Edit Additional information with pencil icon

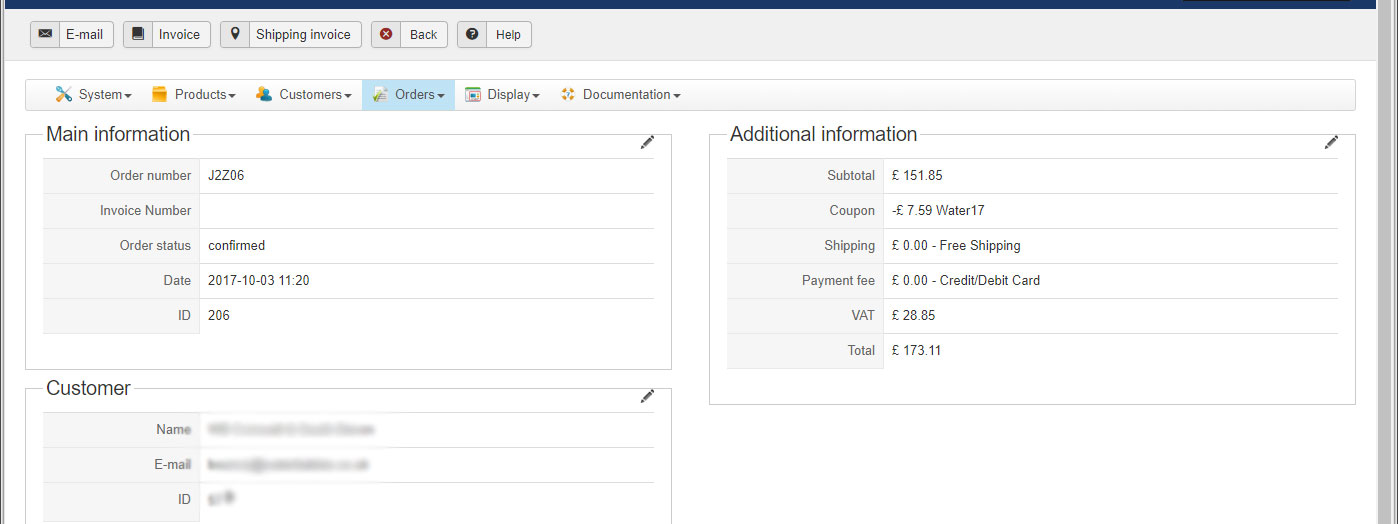(1331, 143)
